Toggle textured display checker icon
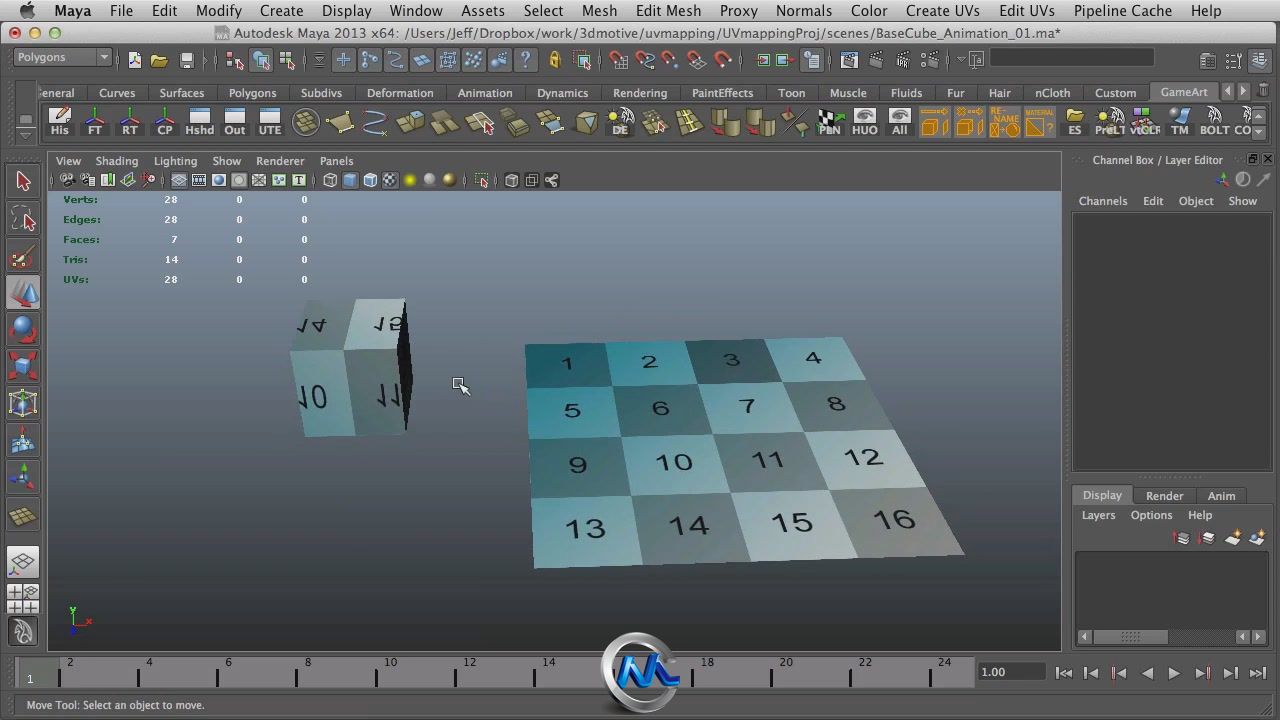 (390, 180)
